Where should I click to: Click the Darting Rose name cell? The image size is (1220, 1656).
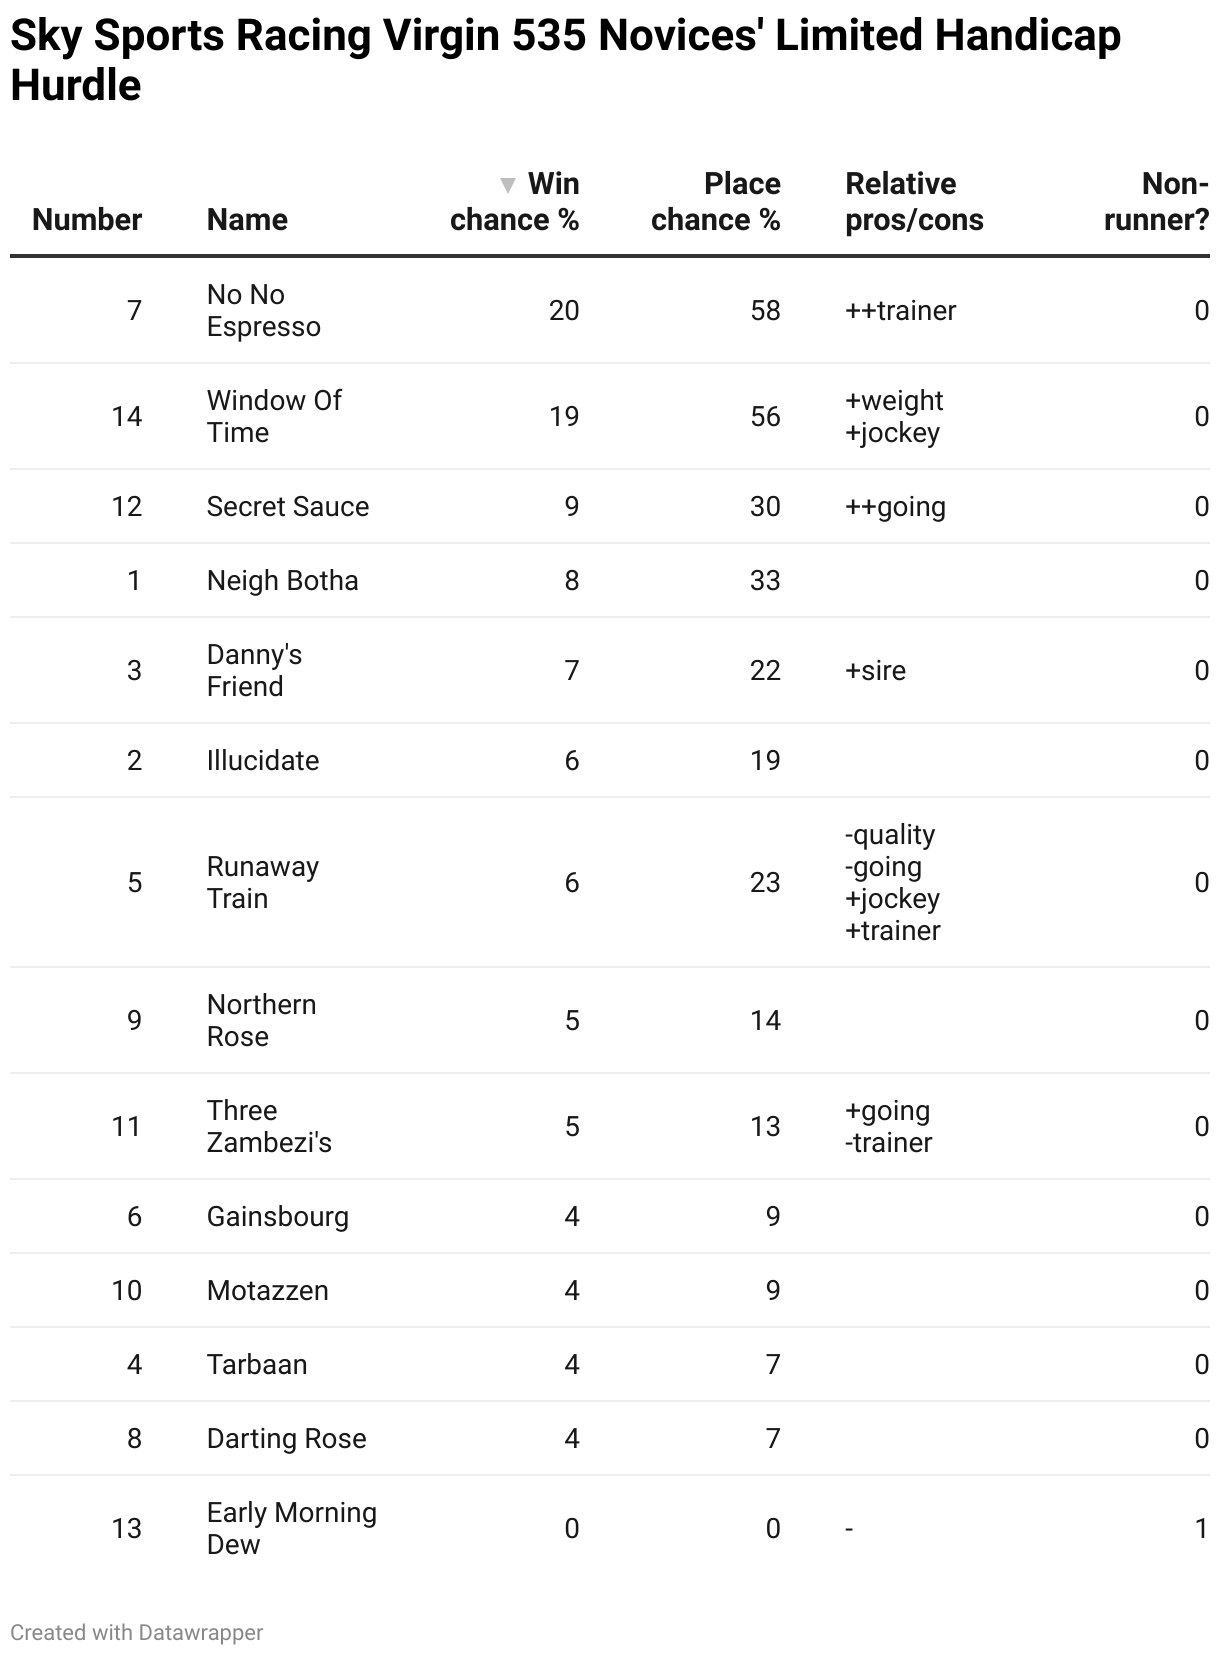pyautogui.click(x=287, y=1439)
